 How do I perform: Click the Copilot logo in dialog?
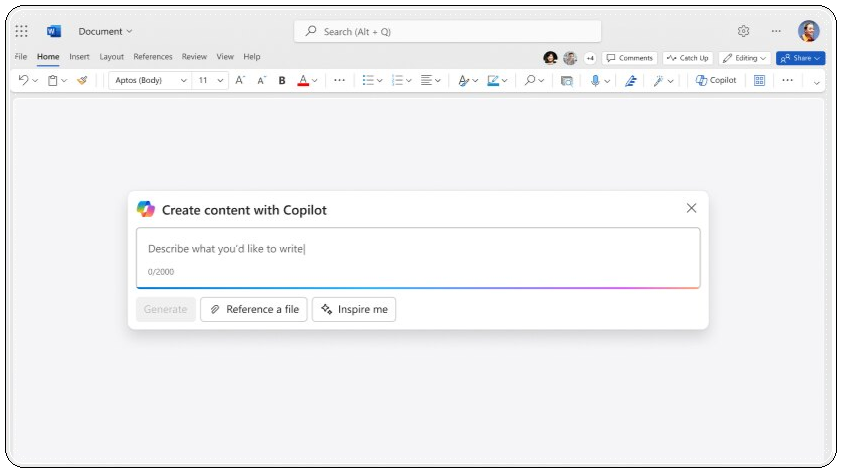click(146, 209)
